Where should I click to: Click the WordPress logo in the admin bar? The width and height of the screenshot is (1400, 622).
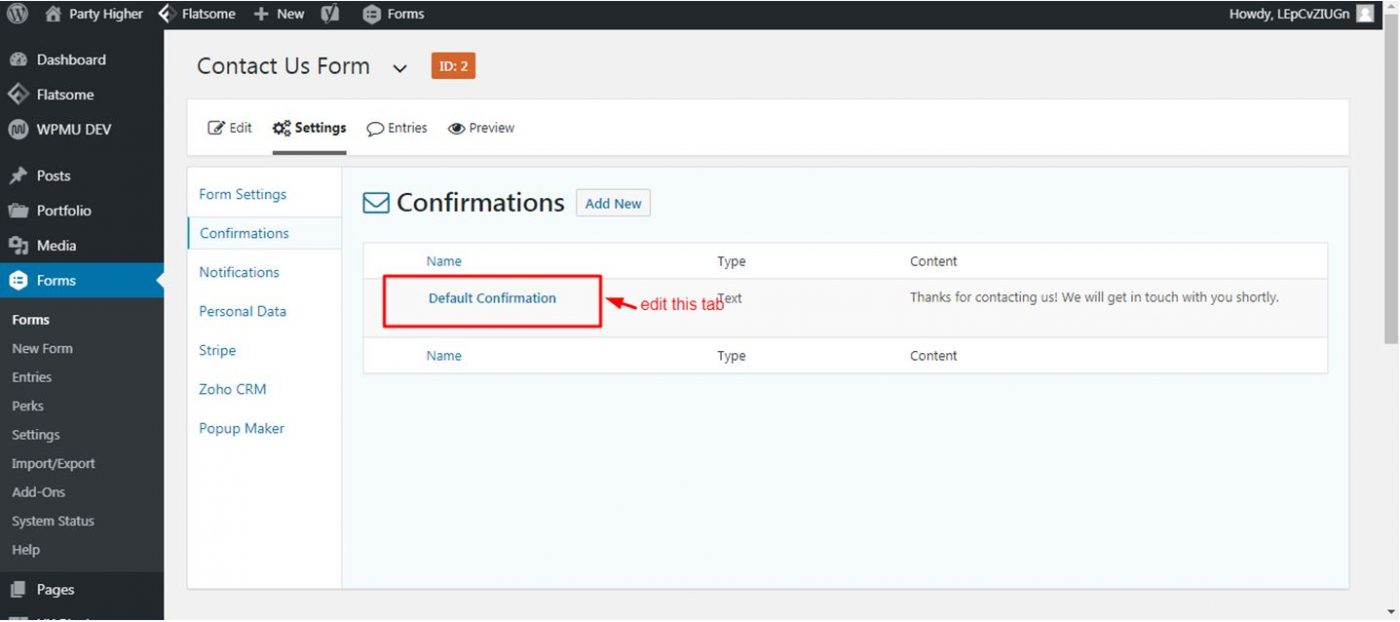click(15, 13)
